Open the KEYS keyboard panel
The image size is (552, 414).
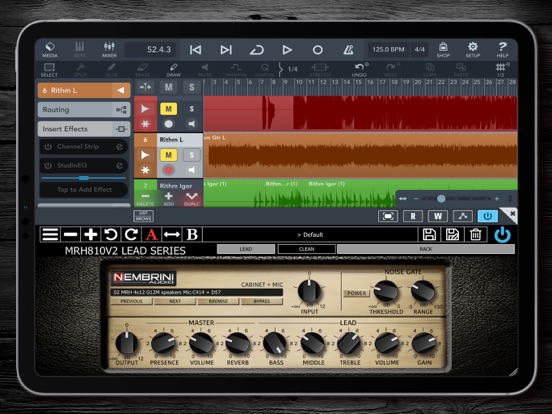point(80,50)
